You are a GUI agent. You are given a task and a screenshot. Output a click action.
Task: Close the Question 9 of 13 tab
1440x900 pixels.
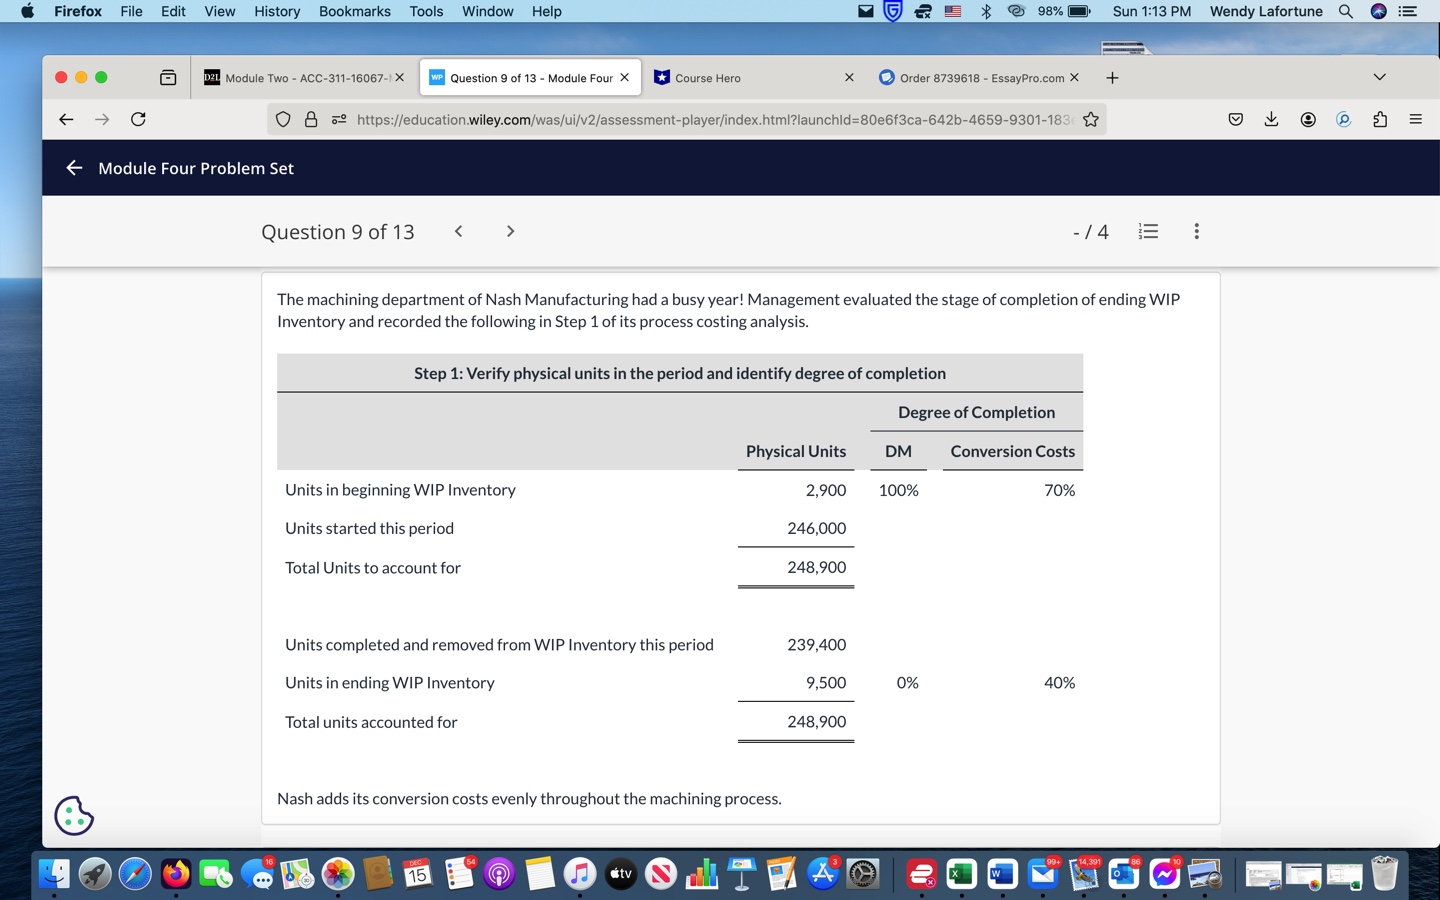point(624,77)
